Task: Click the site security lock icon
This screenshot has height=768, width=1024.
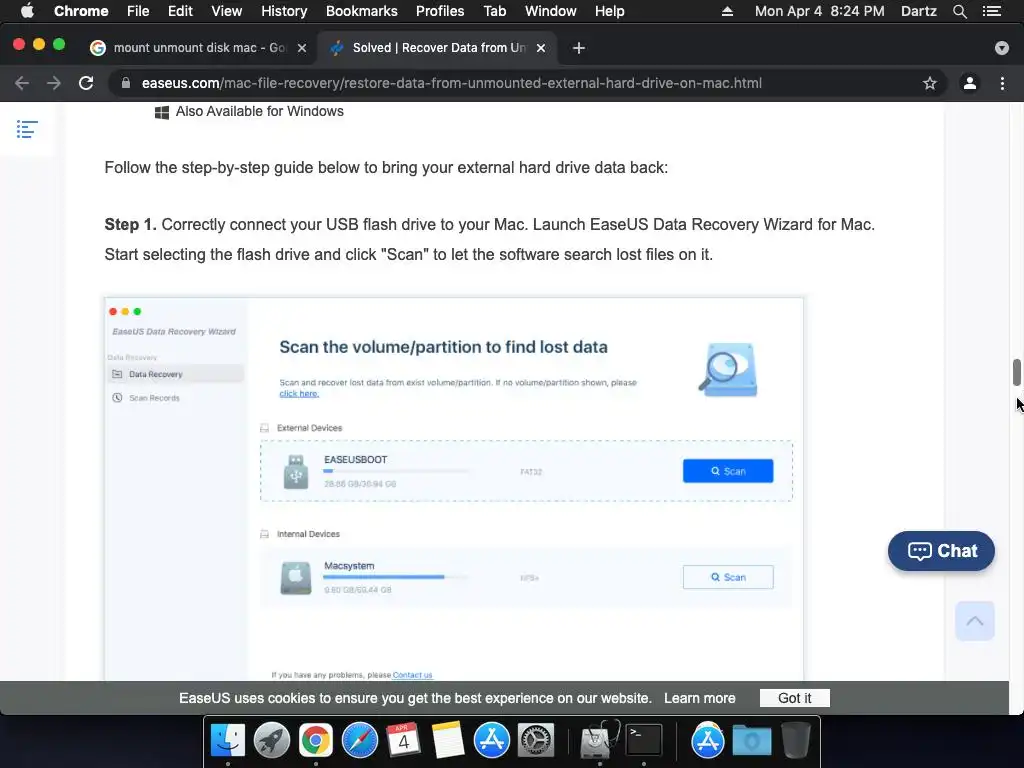Action: pyautogui.click(x=126, y=83)
